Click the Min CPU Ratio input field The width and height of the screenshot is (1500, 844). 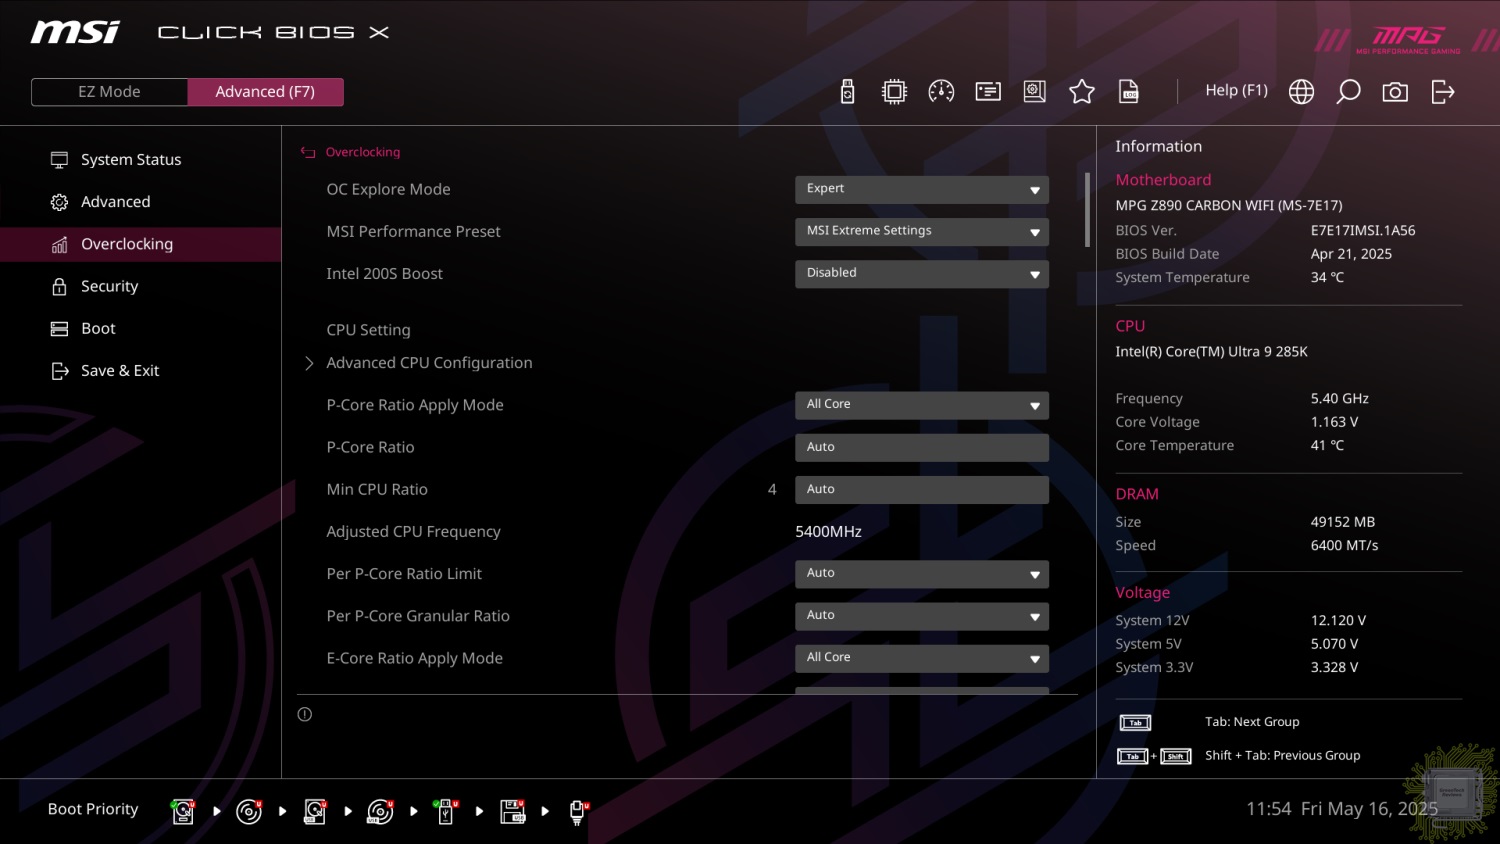[x=922, y=489]
